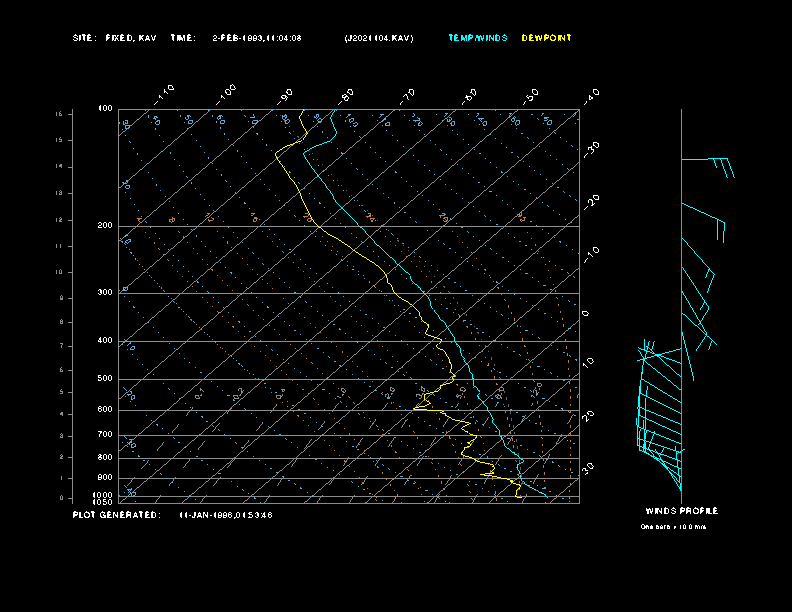Click the -80 temperature axis label at top
This screenshot has height=612, width=792.
click(x=347, y=95)
